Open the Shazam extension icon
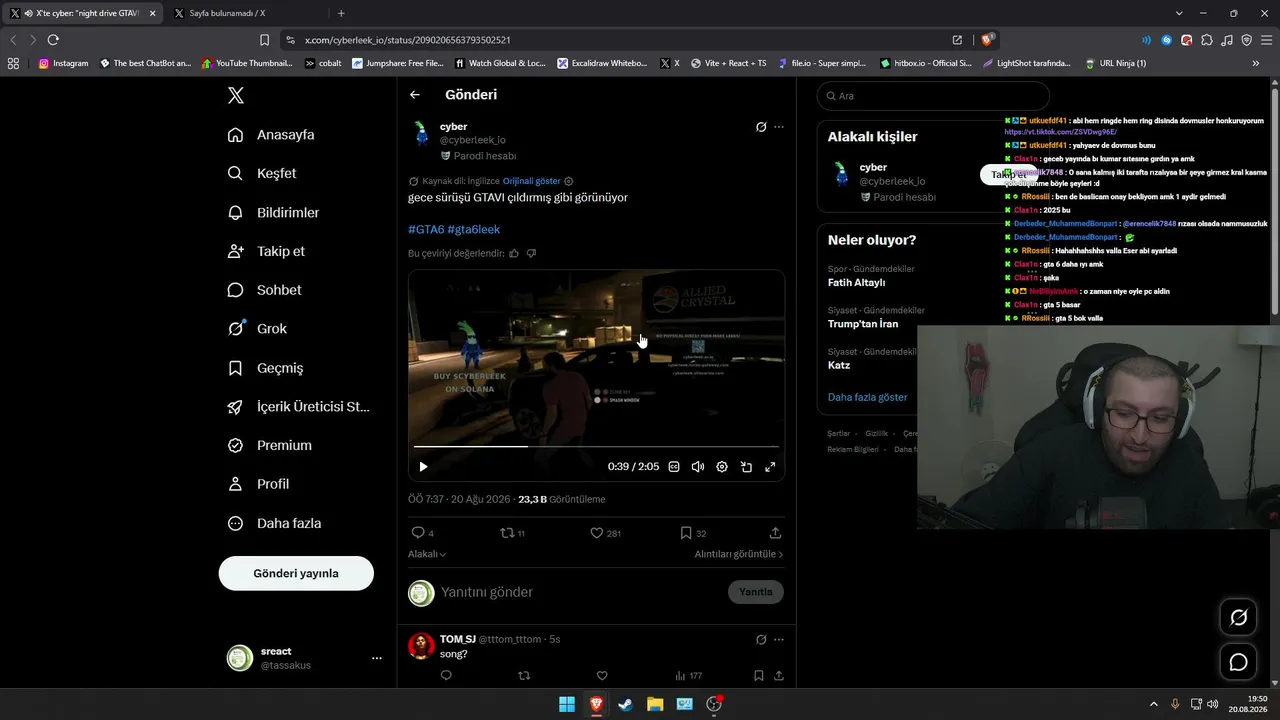 1166,40
